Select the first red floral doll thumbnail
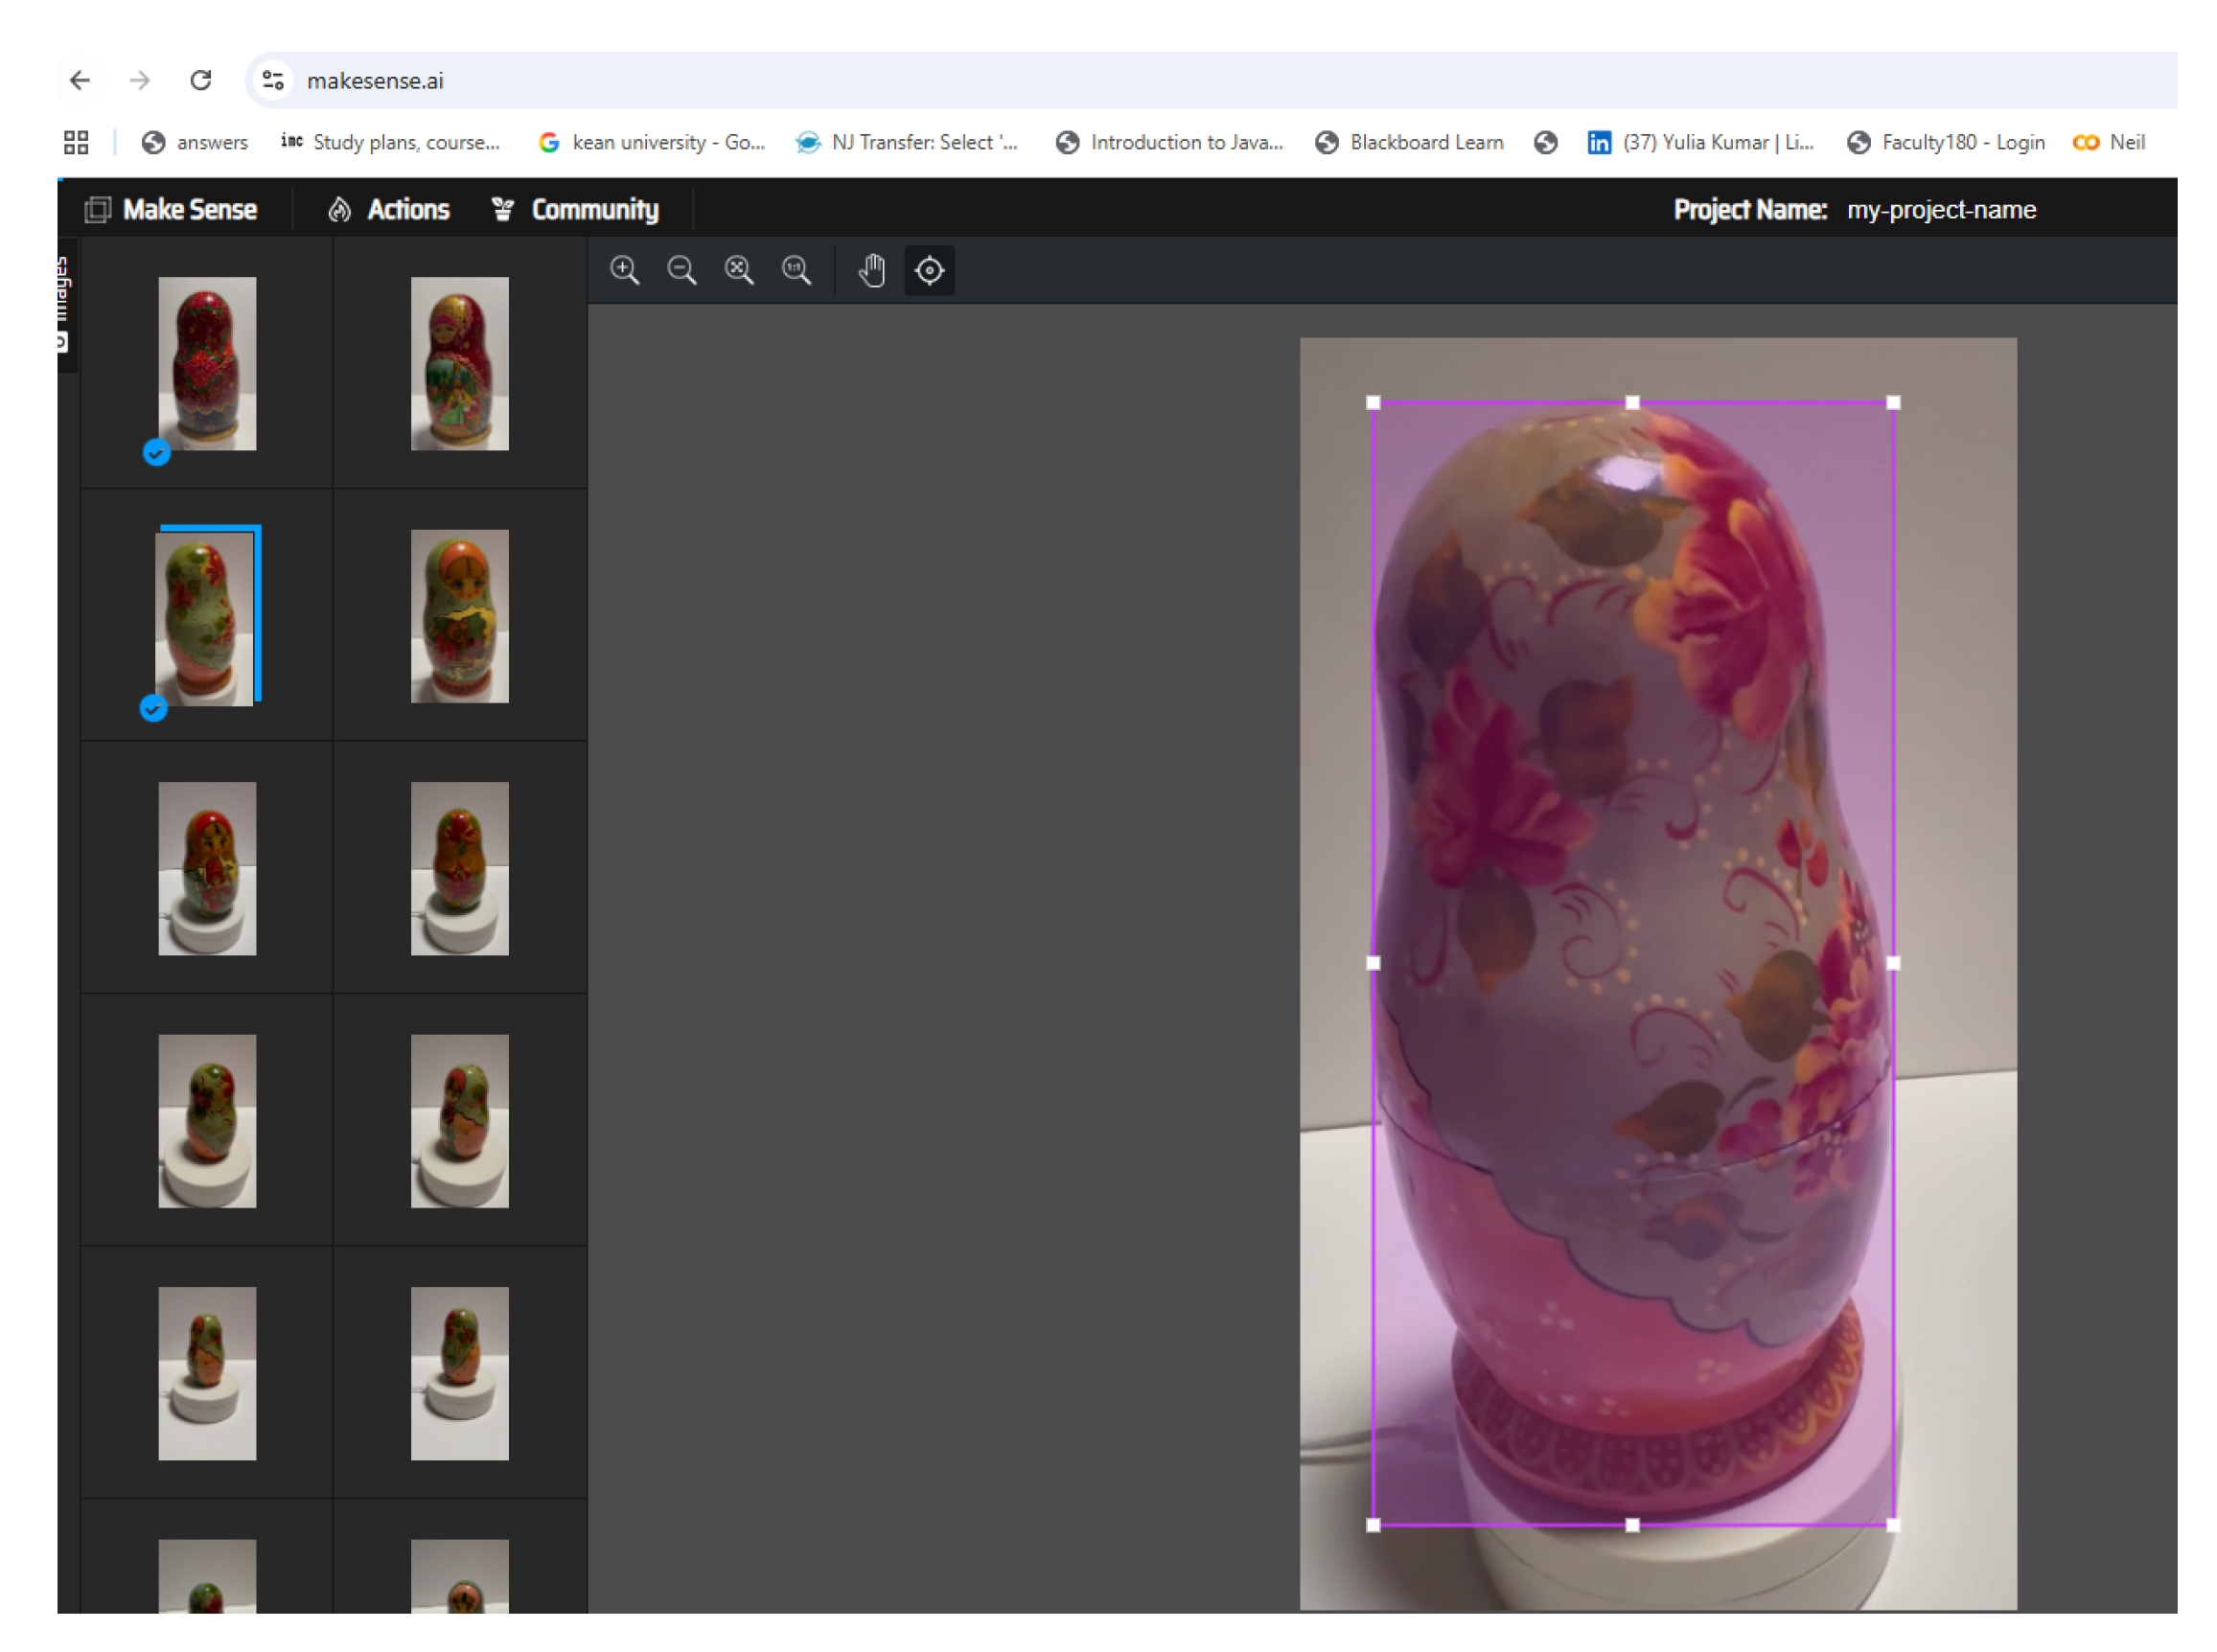This screenshot has height=1652, width=2217. coord(207,363)
